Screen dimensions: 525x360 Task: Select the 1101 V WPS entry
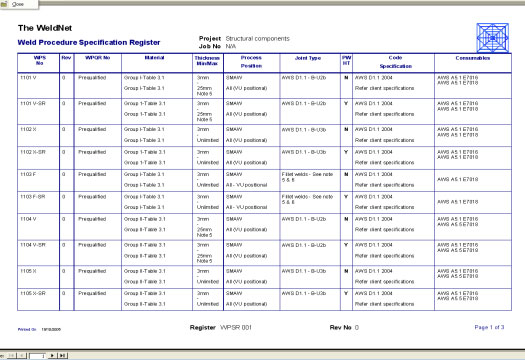(28, 78)
